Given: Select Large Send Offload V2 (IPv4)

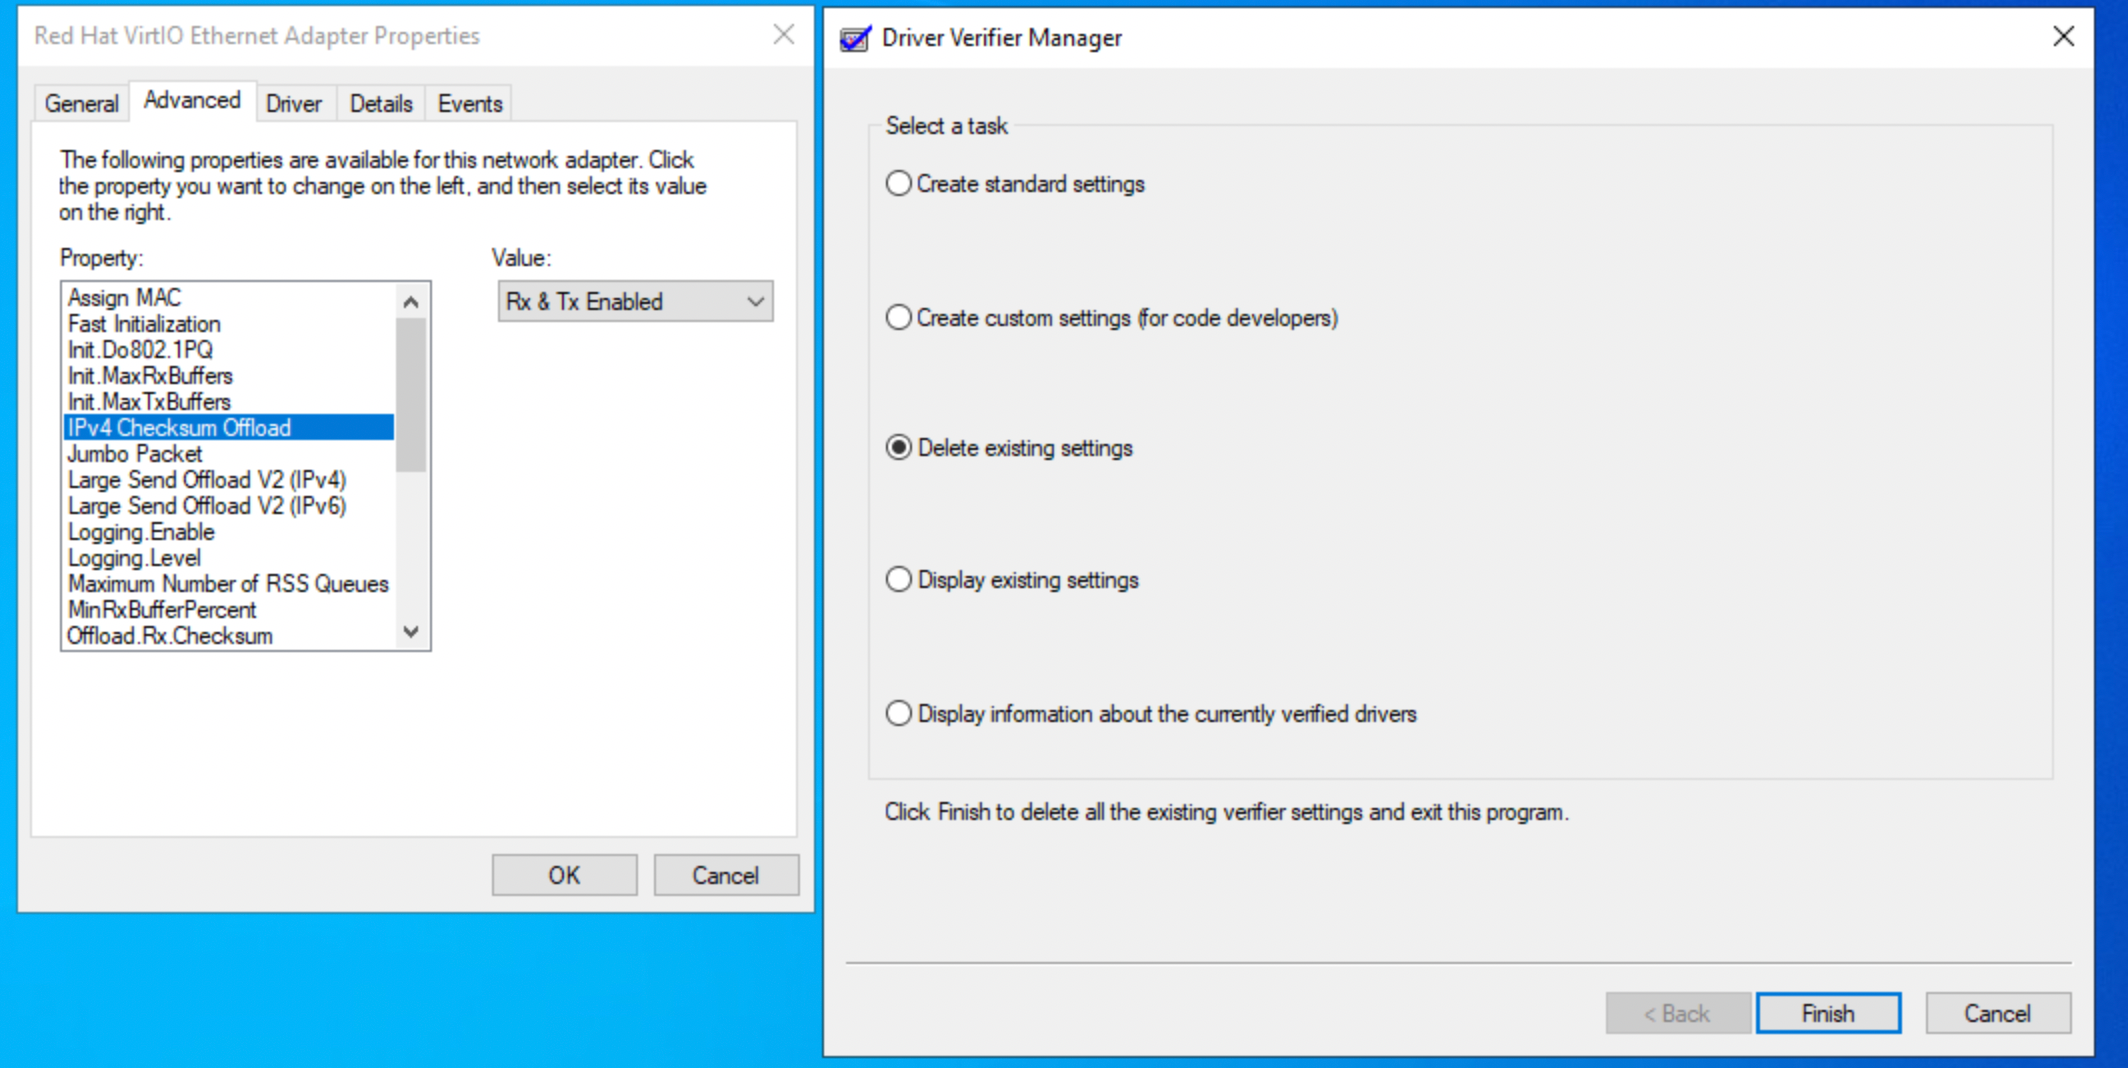Looking at the screenshot, I should (229, 480).
